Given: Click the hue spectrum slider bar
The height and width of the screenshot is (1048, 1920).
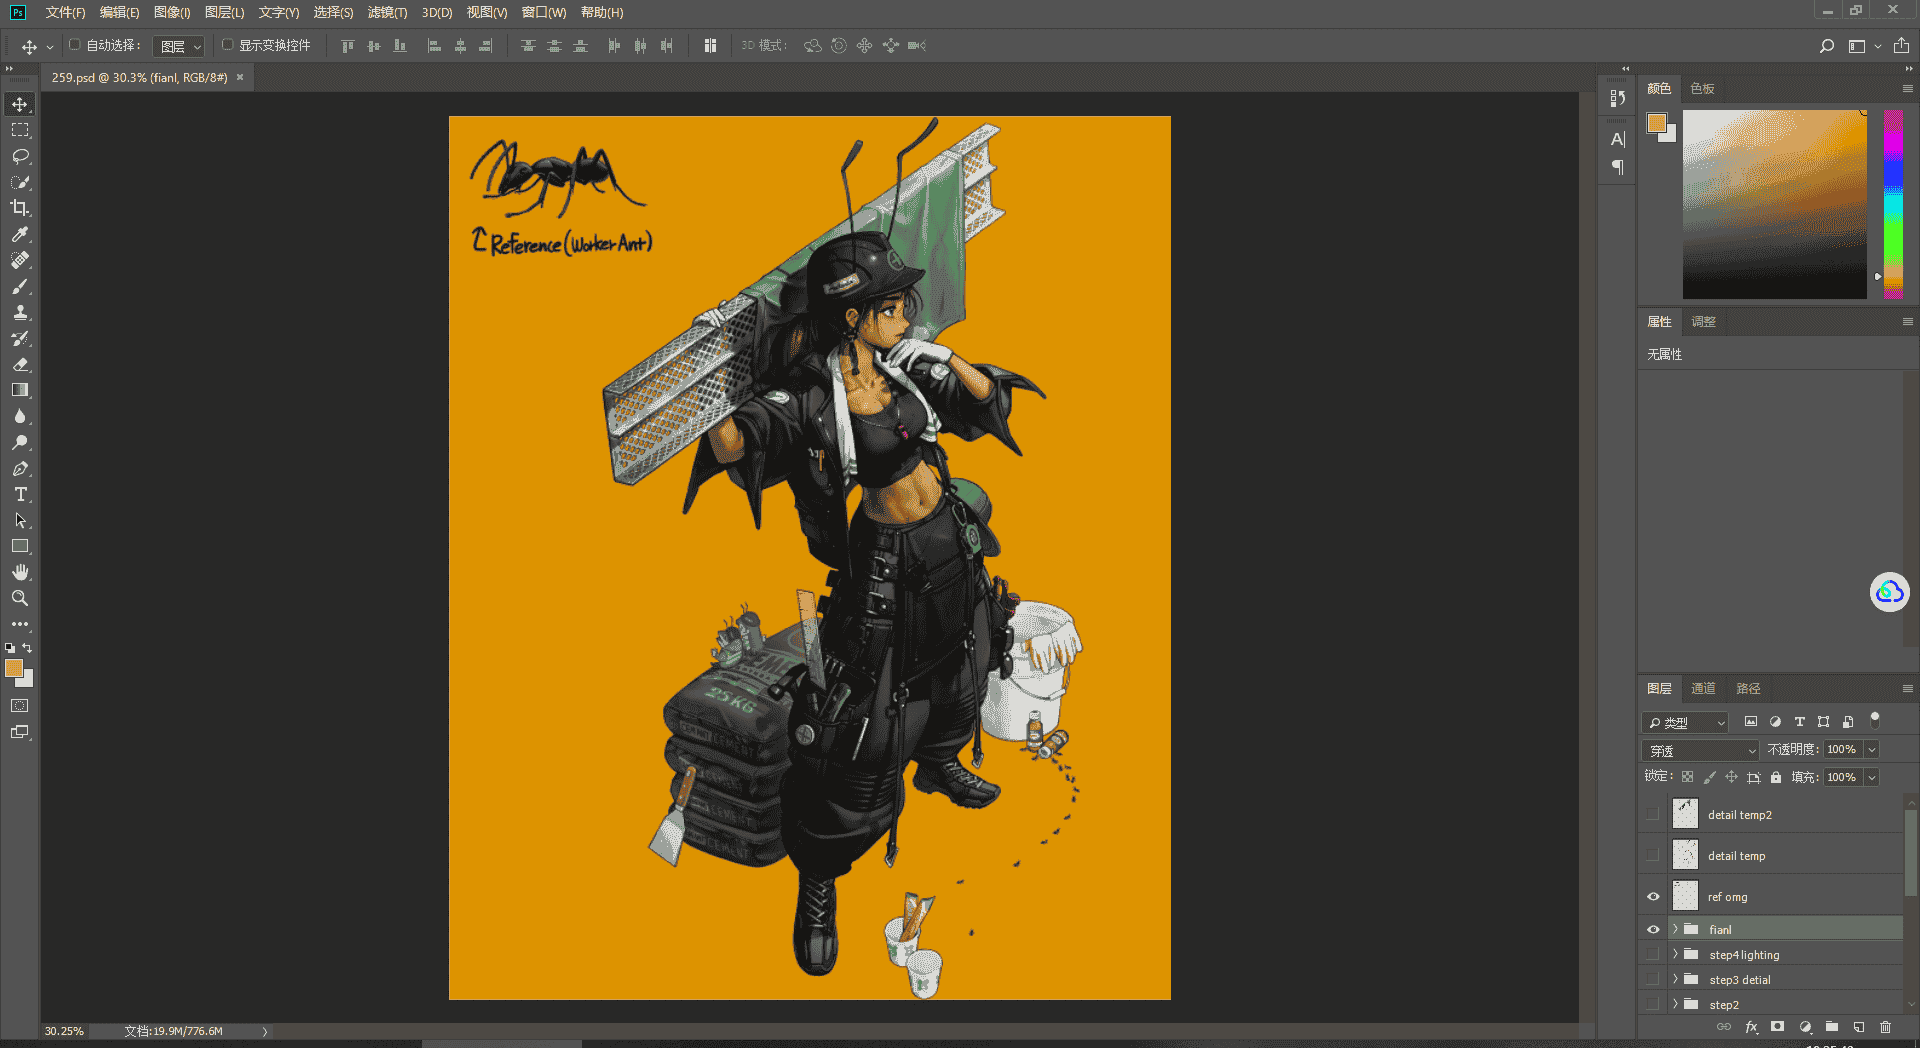Looking at the screenshot, I should point(1893,204).
